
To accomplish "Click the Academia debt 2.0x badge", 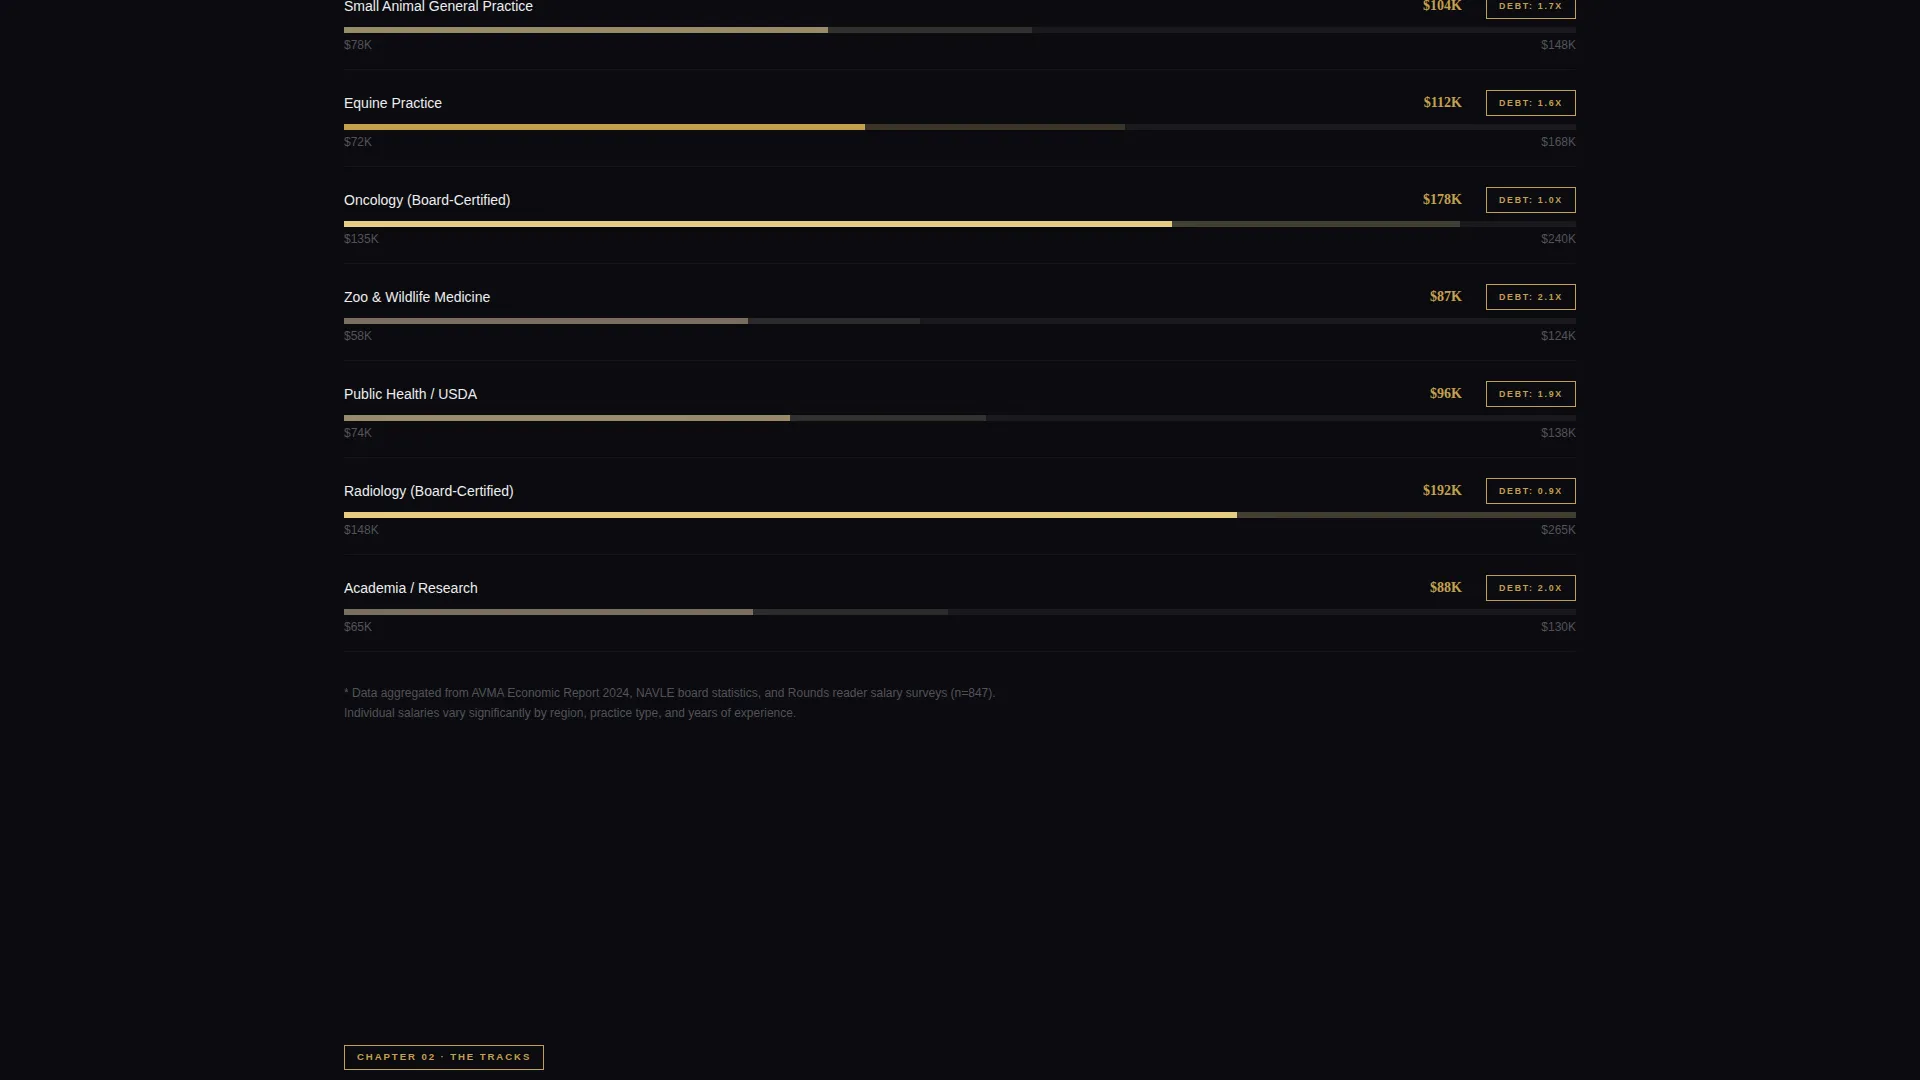I will coord(1530,588).
